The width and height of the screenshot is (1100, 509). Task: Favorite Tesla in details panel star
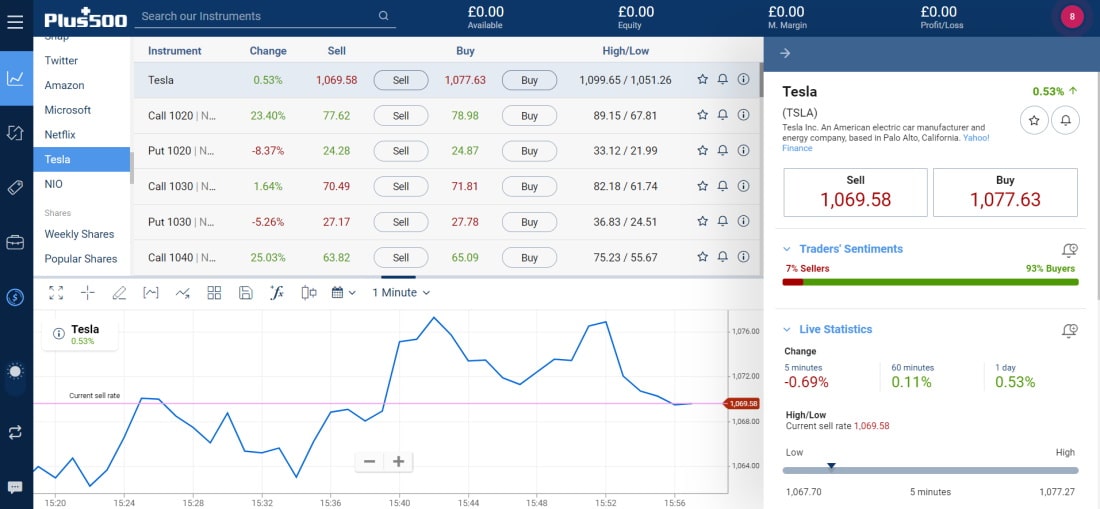pos(1033,121)
